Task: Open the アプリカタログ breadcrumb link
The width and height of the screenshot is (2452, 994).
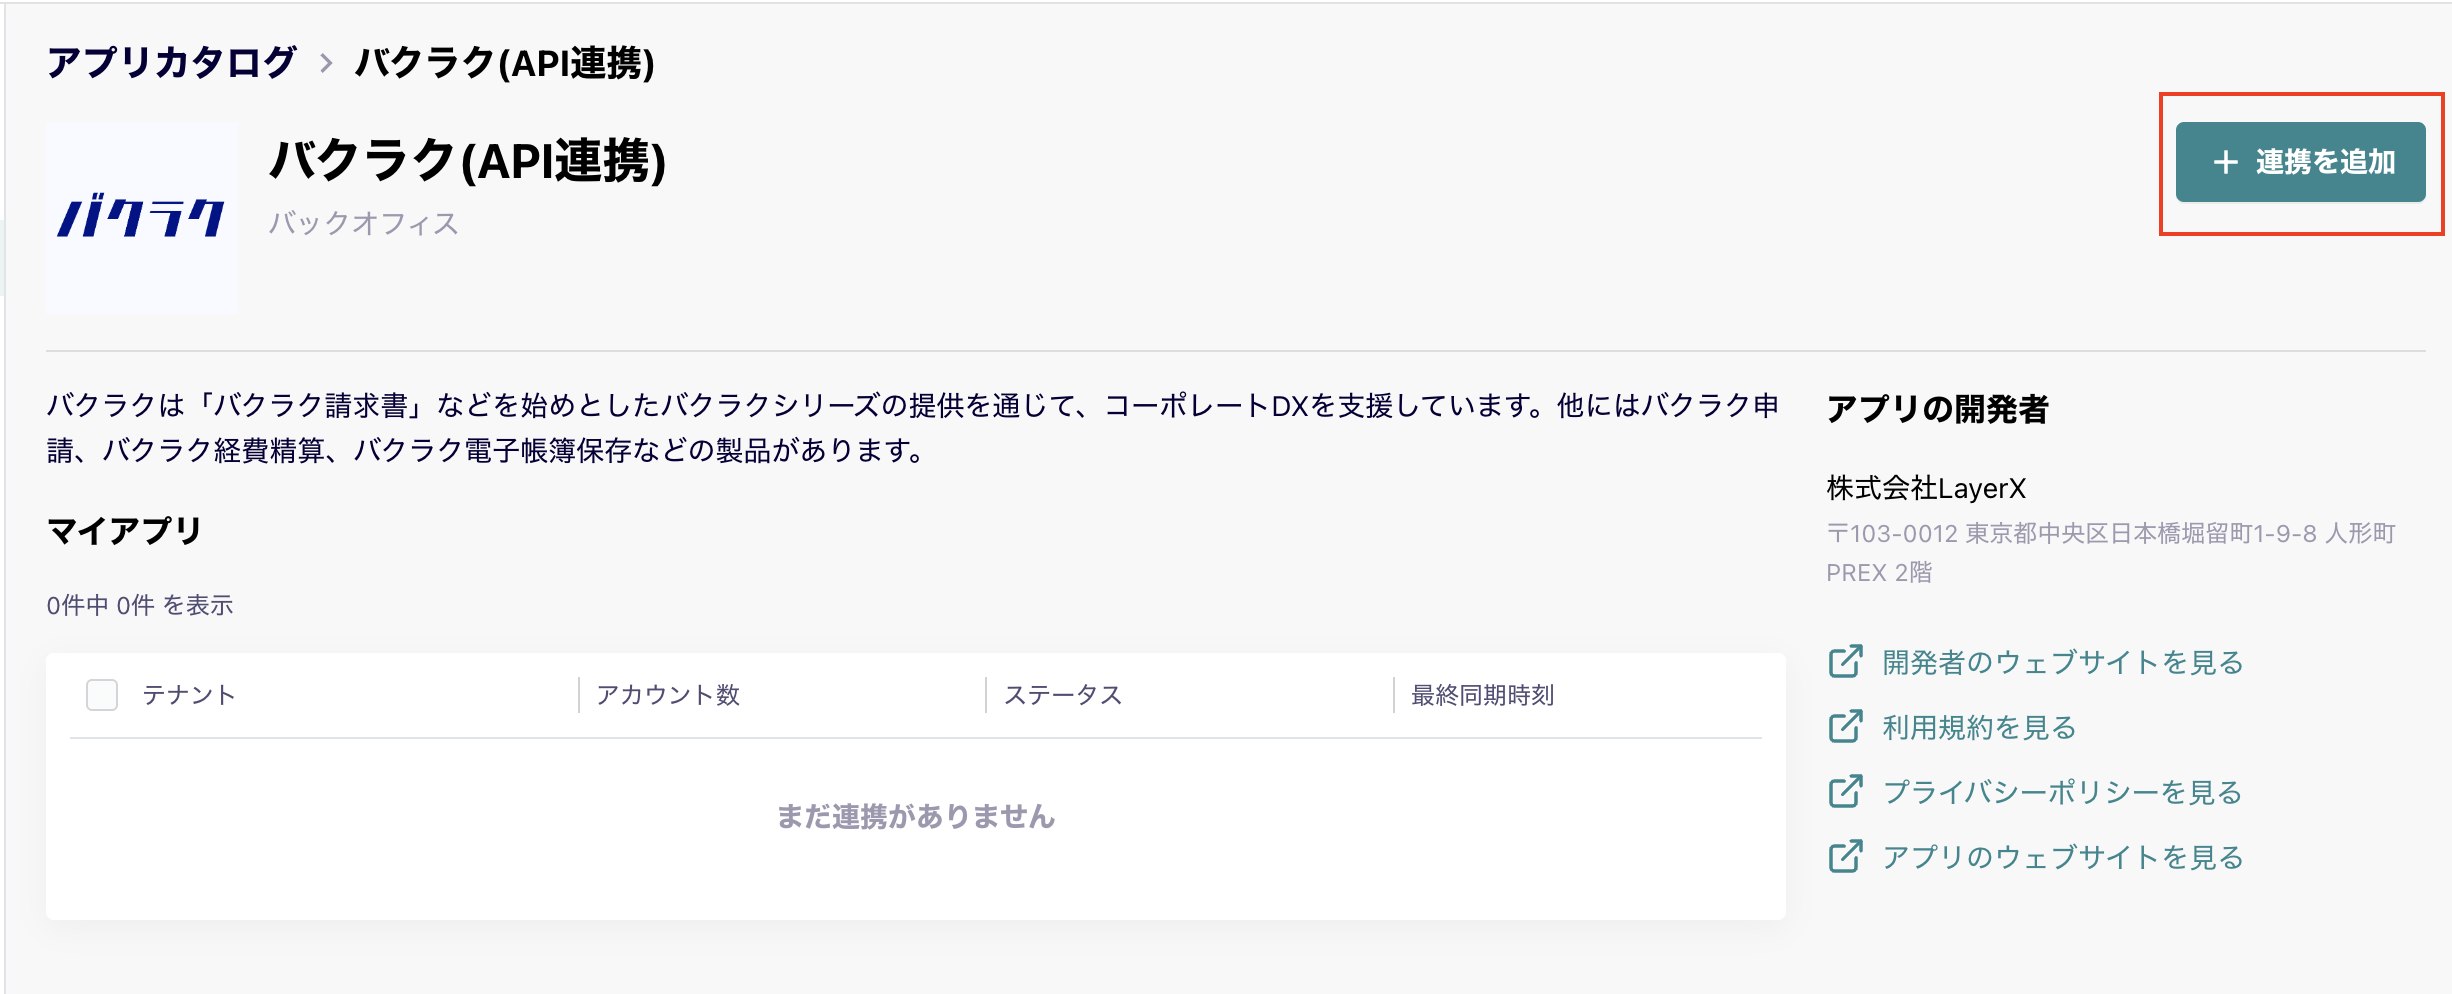Action: pyautogui.click(x=172, y=62)
